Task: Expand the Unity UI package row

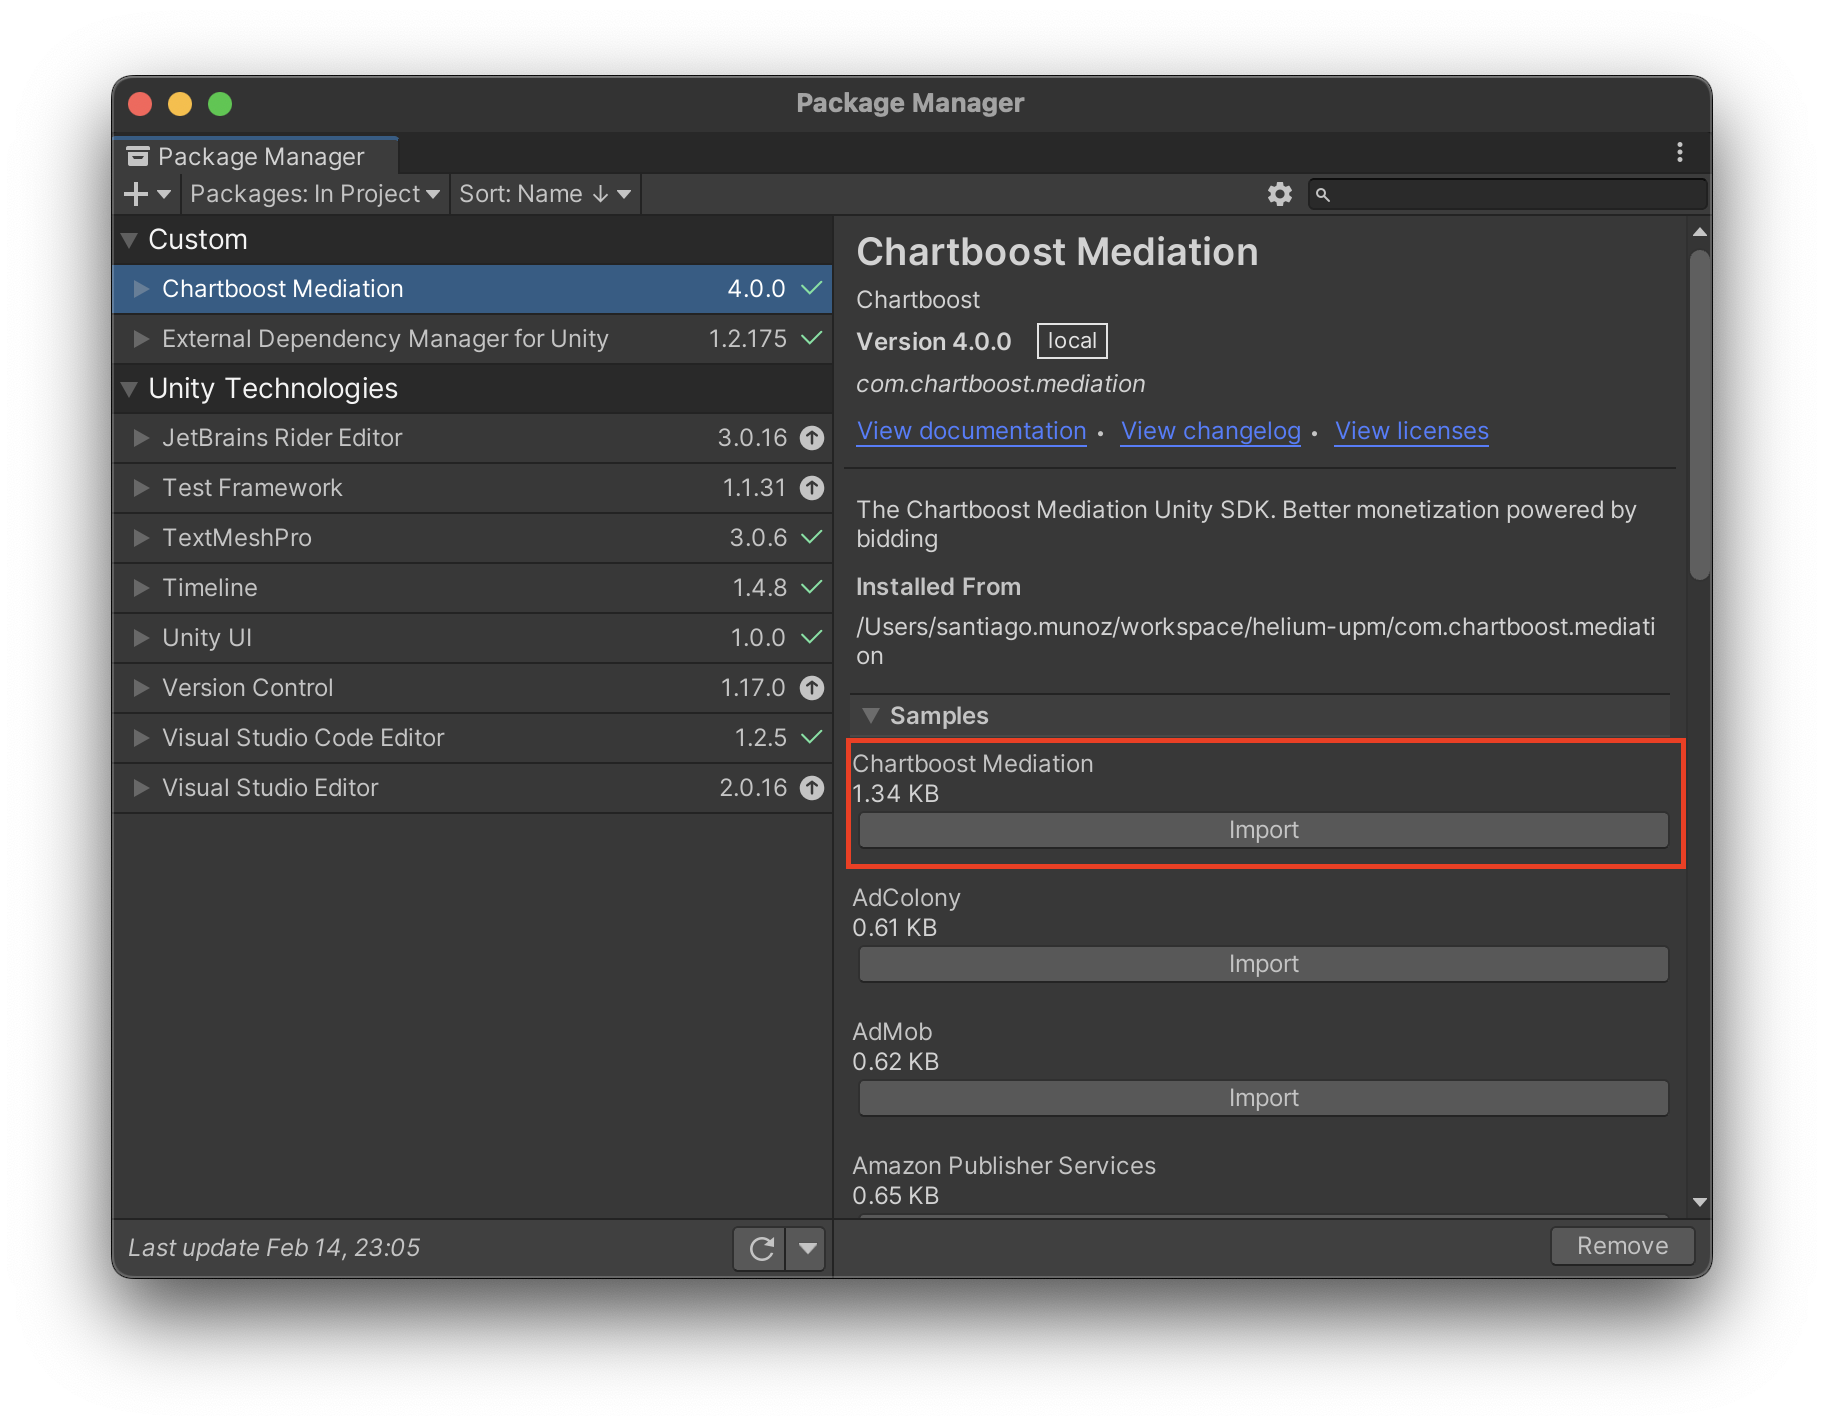Action: click(x=141, y=638)
